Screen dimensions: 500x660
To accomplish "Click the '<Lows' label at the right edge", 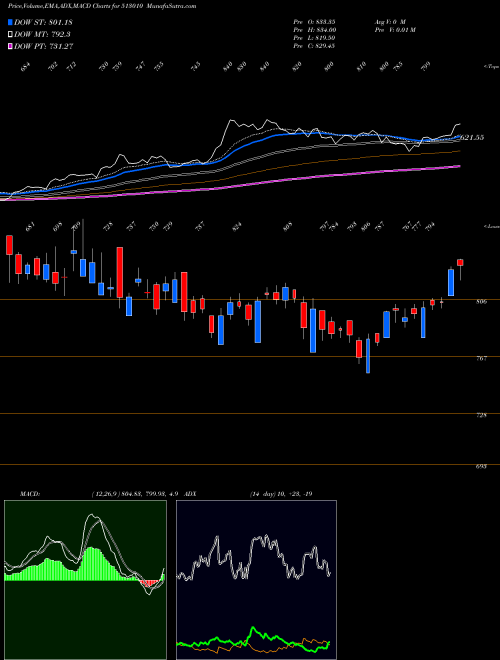I will point(491,227).
